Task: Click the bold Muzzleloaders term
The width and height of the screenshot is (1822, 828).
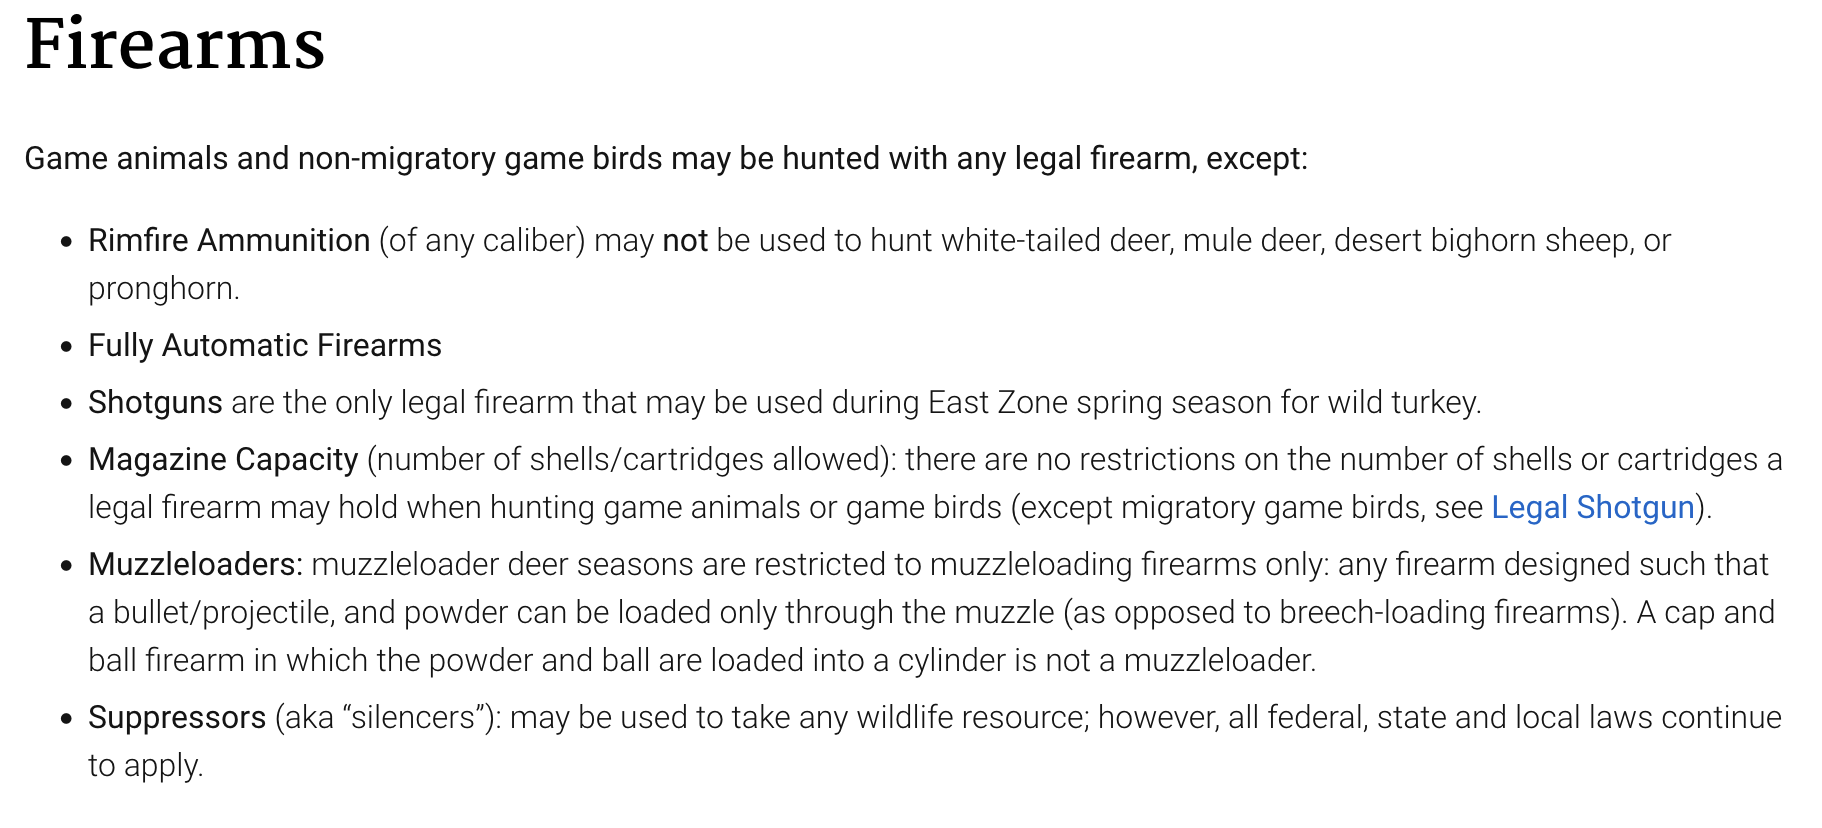Action: pos(195,564)
